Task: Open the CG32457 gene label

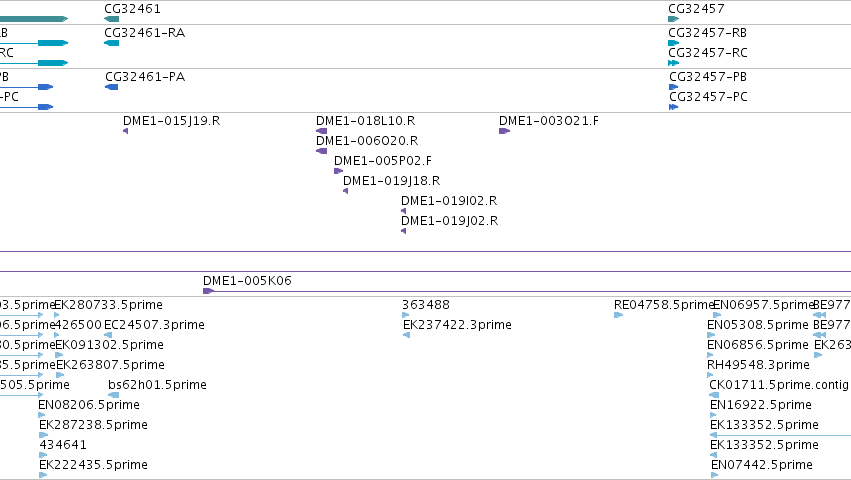Action: pyautogui.click(x=696, y=9)
